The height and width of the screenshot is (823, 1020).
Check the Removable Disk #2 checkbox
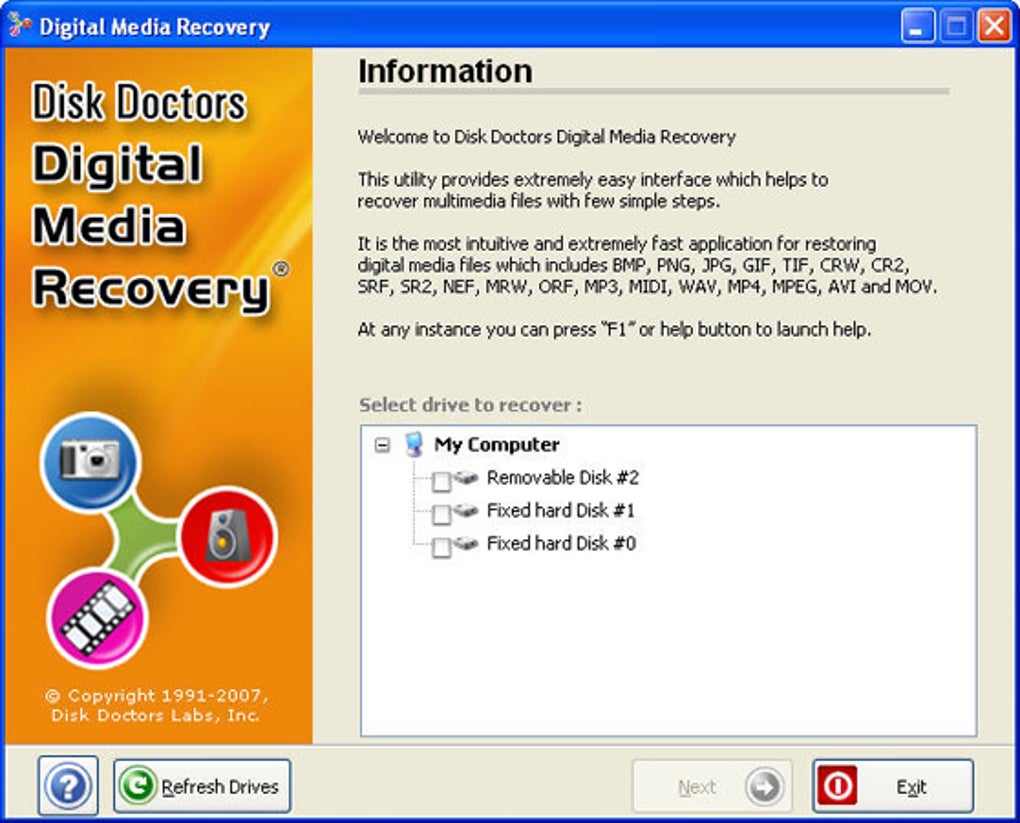tap(441, 482)
